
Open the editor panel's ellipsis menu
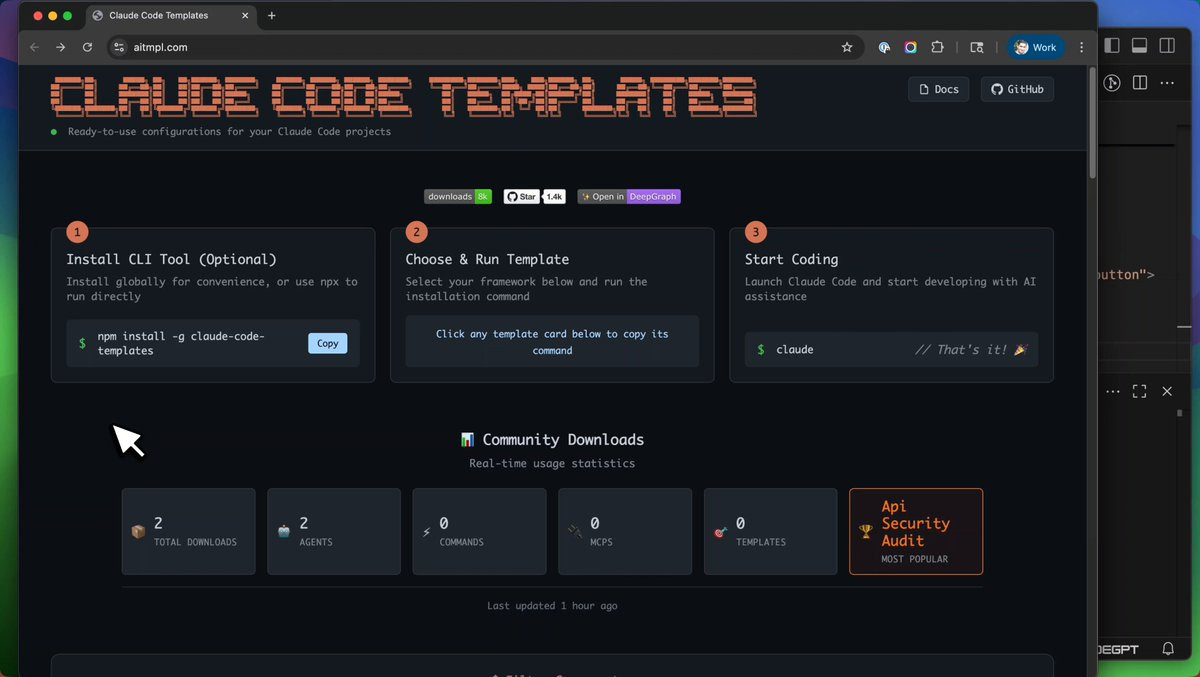1113,391
